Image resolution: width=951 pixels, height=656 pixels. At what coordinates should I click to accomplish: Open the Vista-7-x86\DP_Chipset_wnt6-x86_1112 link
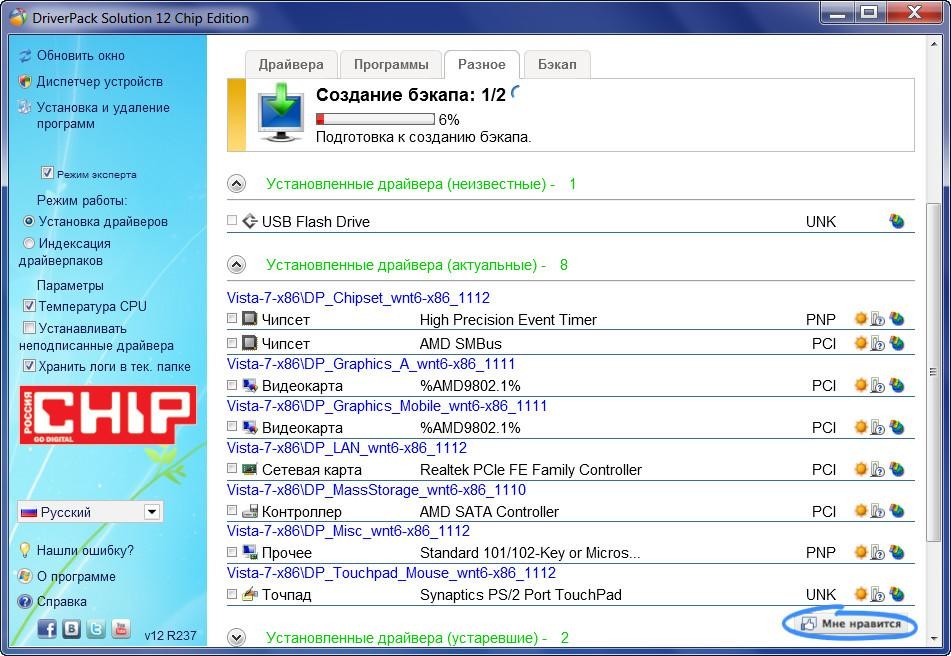(x=358, y=298)
